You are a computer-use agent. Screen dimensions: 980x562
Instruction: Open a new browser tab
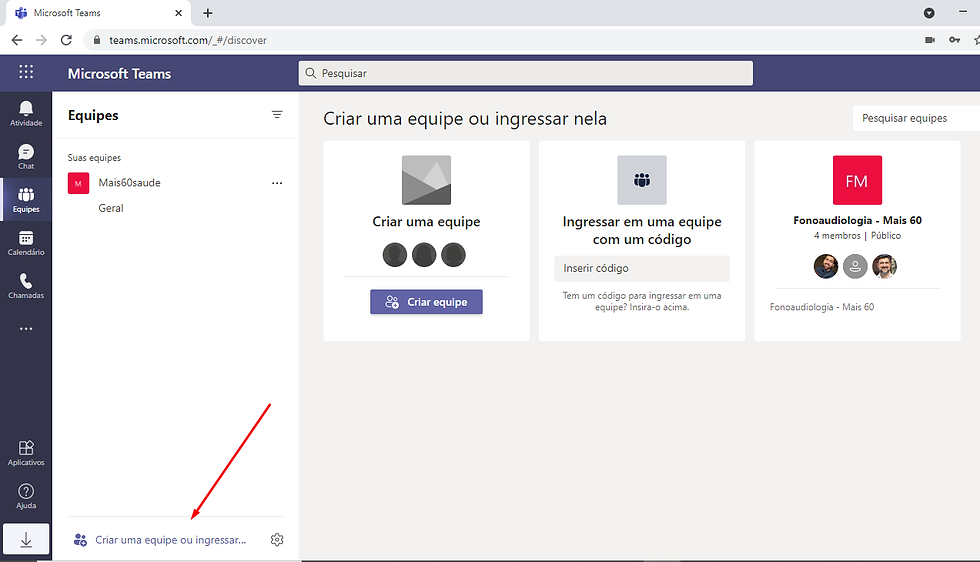[208, 13]
